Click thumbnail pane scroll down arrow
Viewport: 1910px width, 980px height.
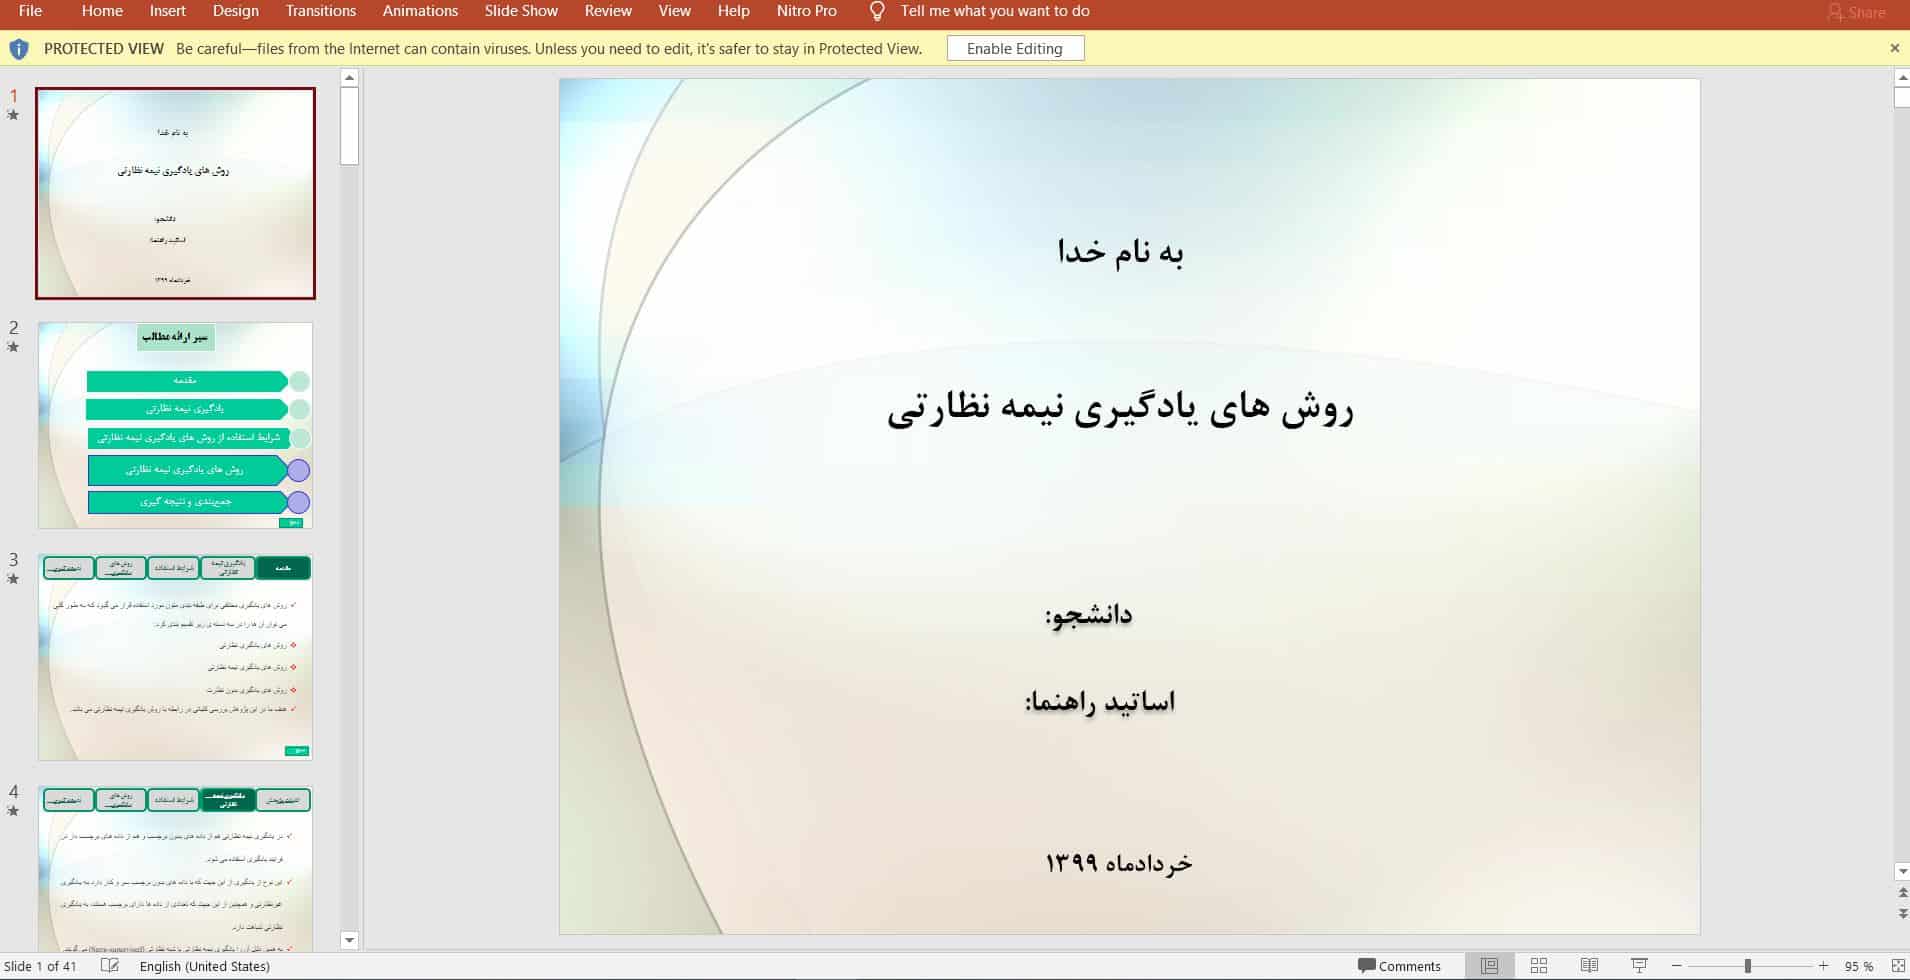click(x=349, y=940)
